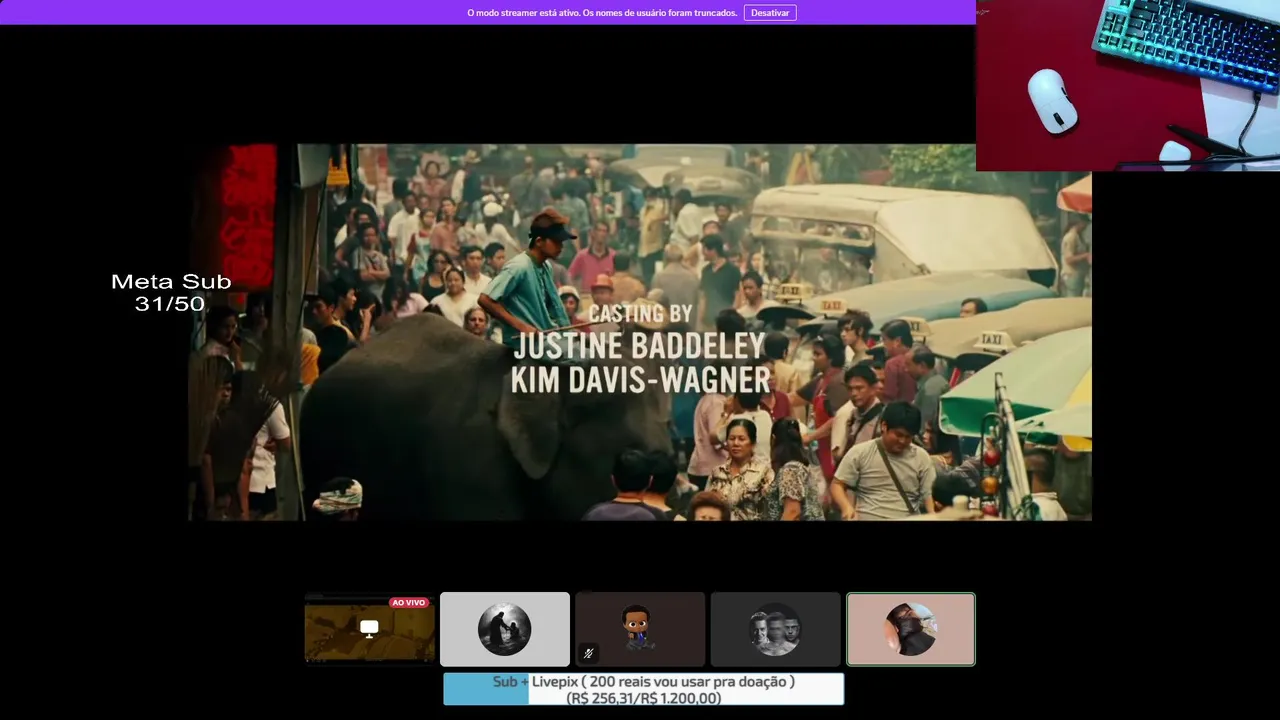The image size is (1280, 720).
Task: Click the Sub + Livepix donation progress bar
Action: 644,689
